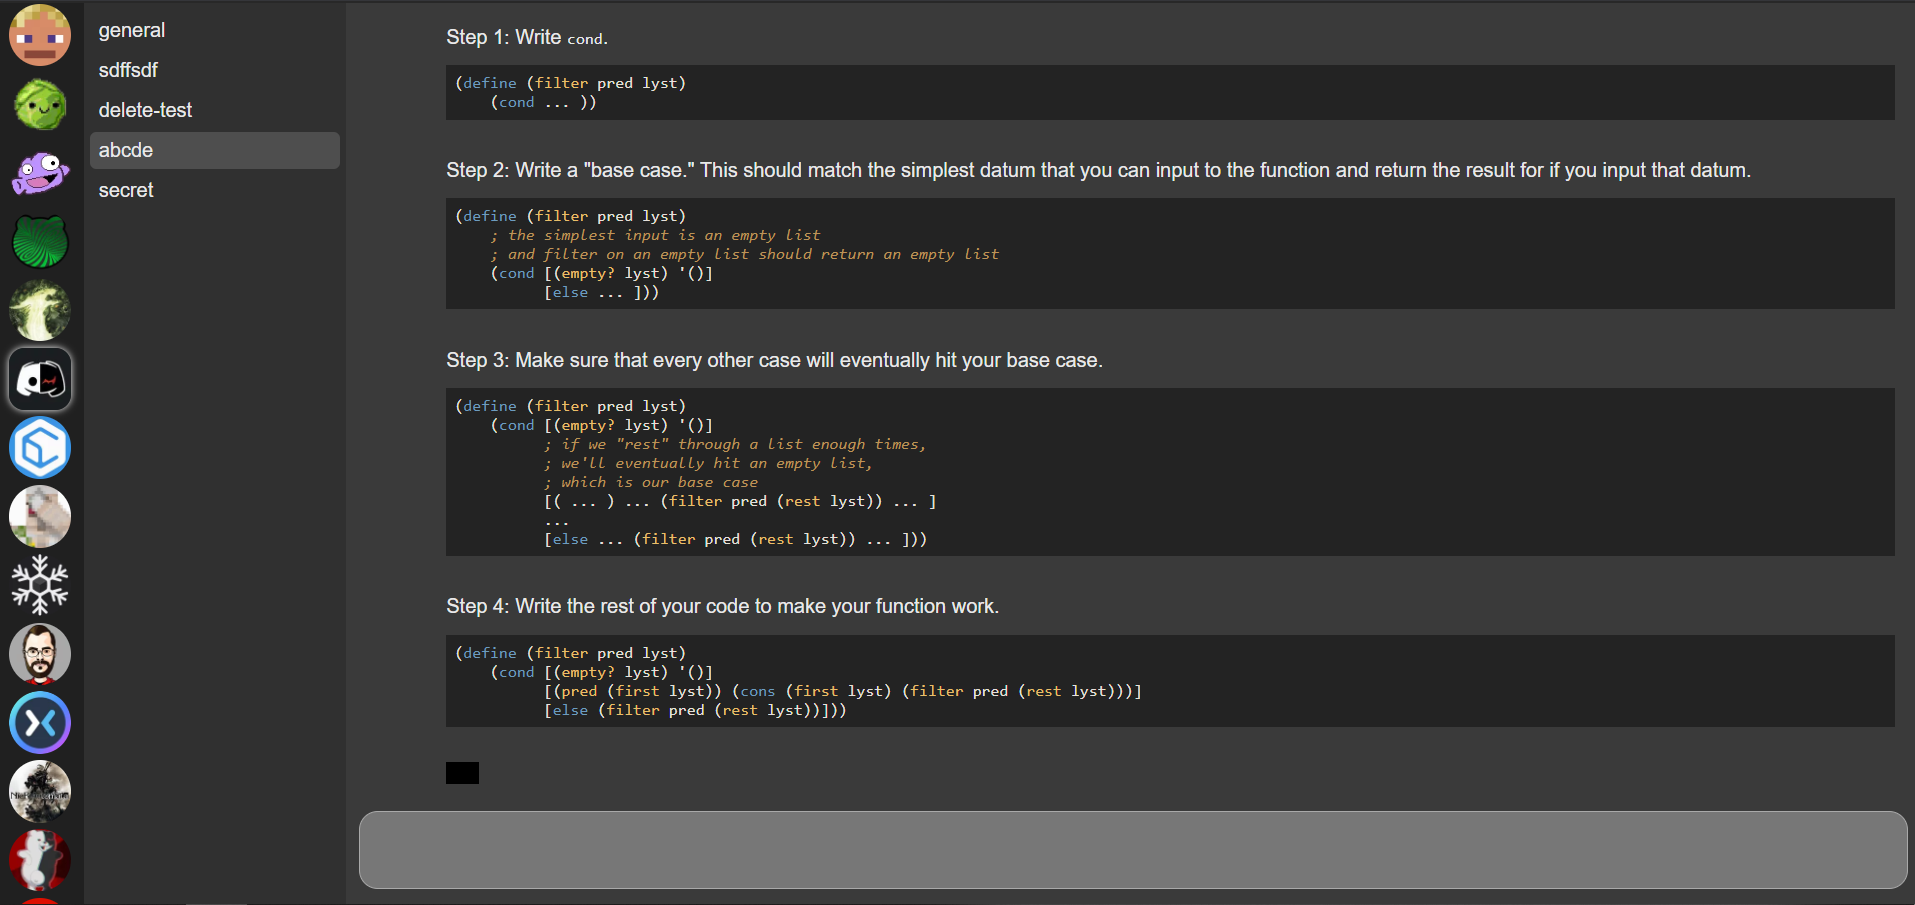Open the red Monokuma bear server
Image resolution: width=1915 pixels, height=905 pixels.
pos(40,860)
